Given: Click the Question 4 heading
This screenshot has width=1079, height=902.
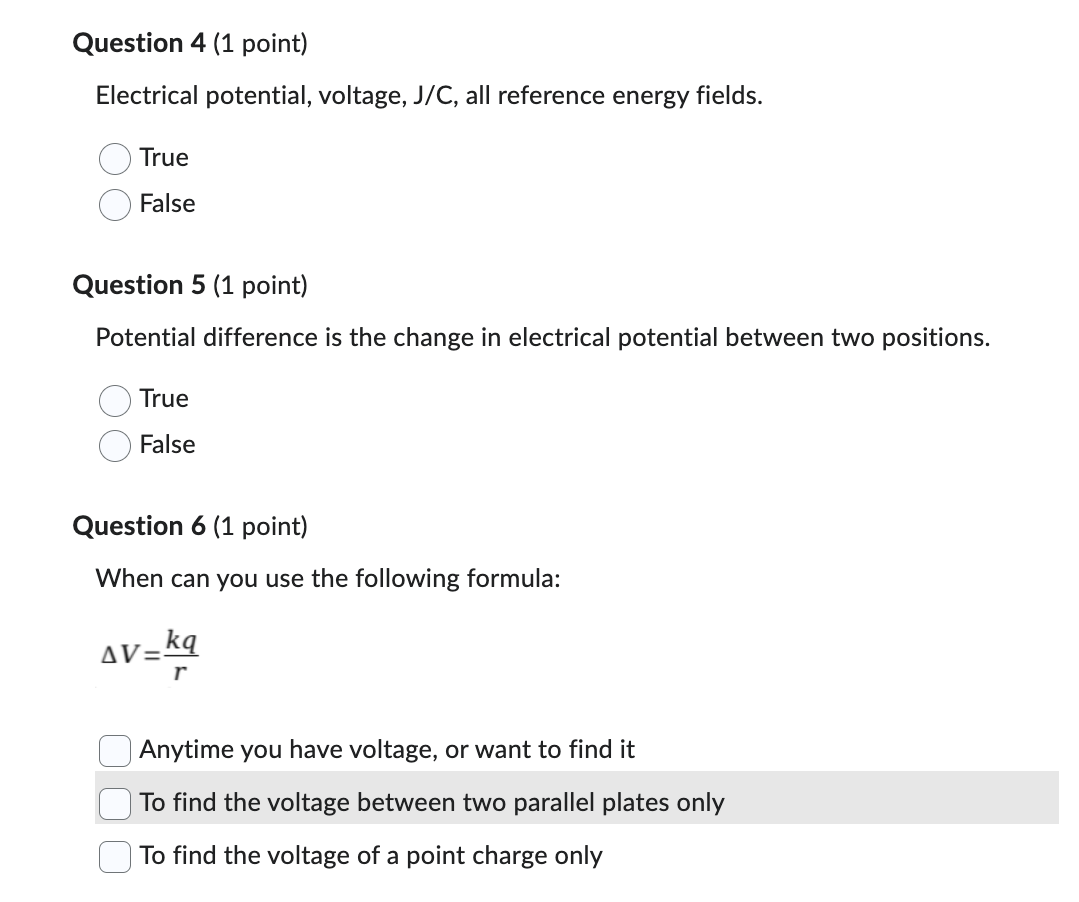Looking at the screenshot, I should (190, 43).
